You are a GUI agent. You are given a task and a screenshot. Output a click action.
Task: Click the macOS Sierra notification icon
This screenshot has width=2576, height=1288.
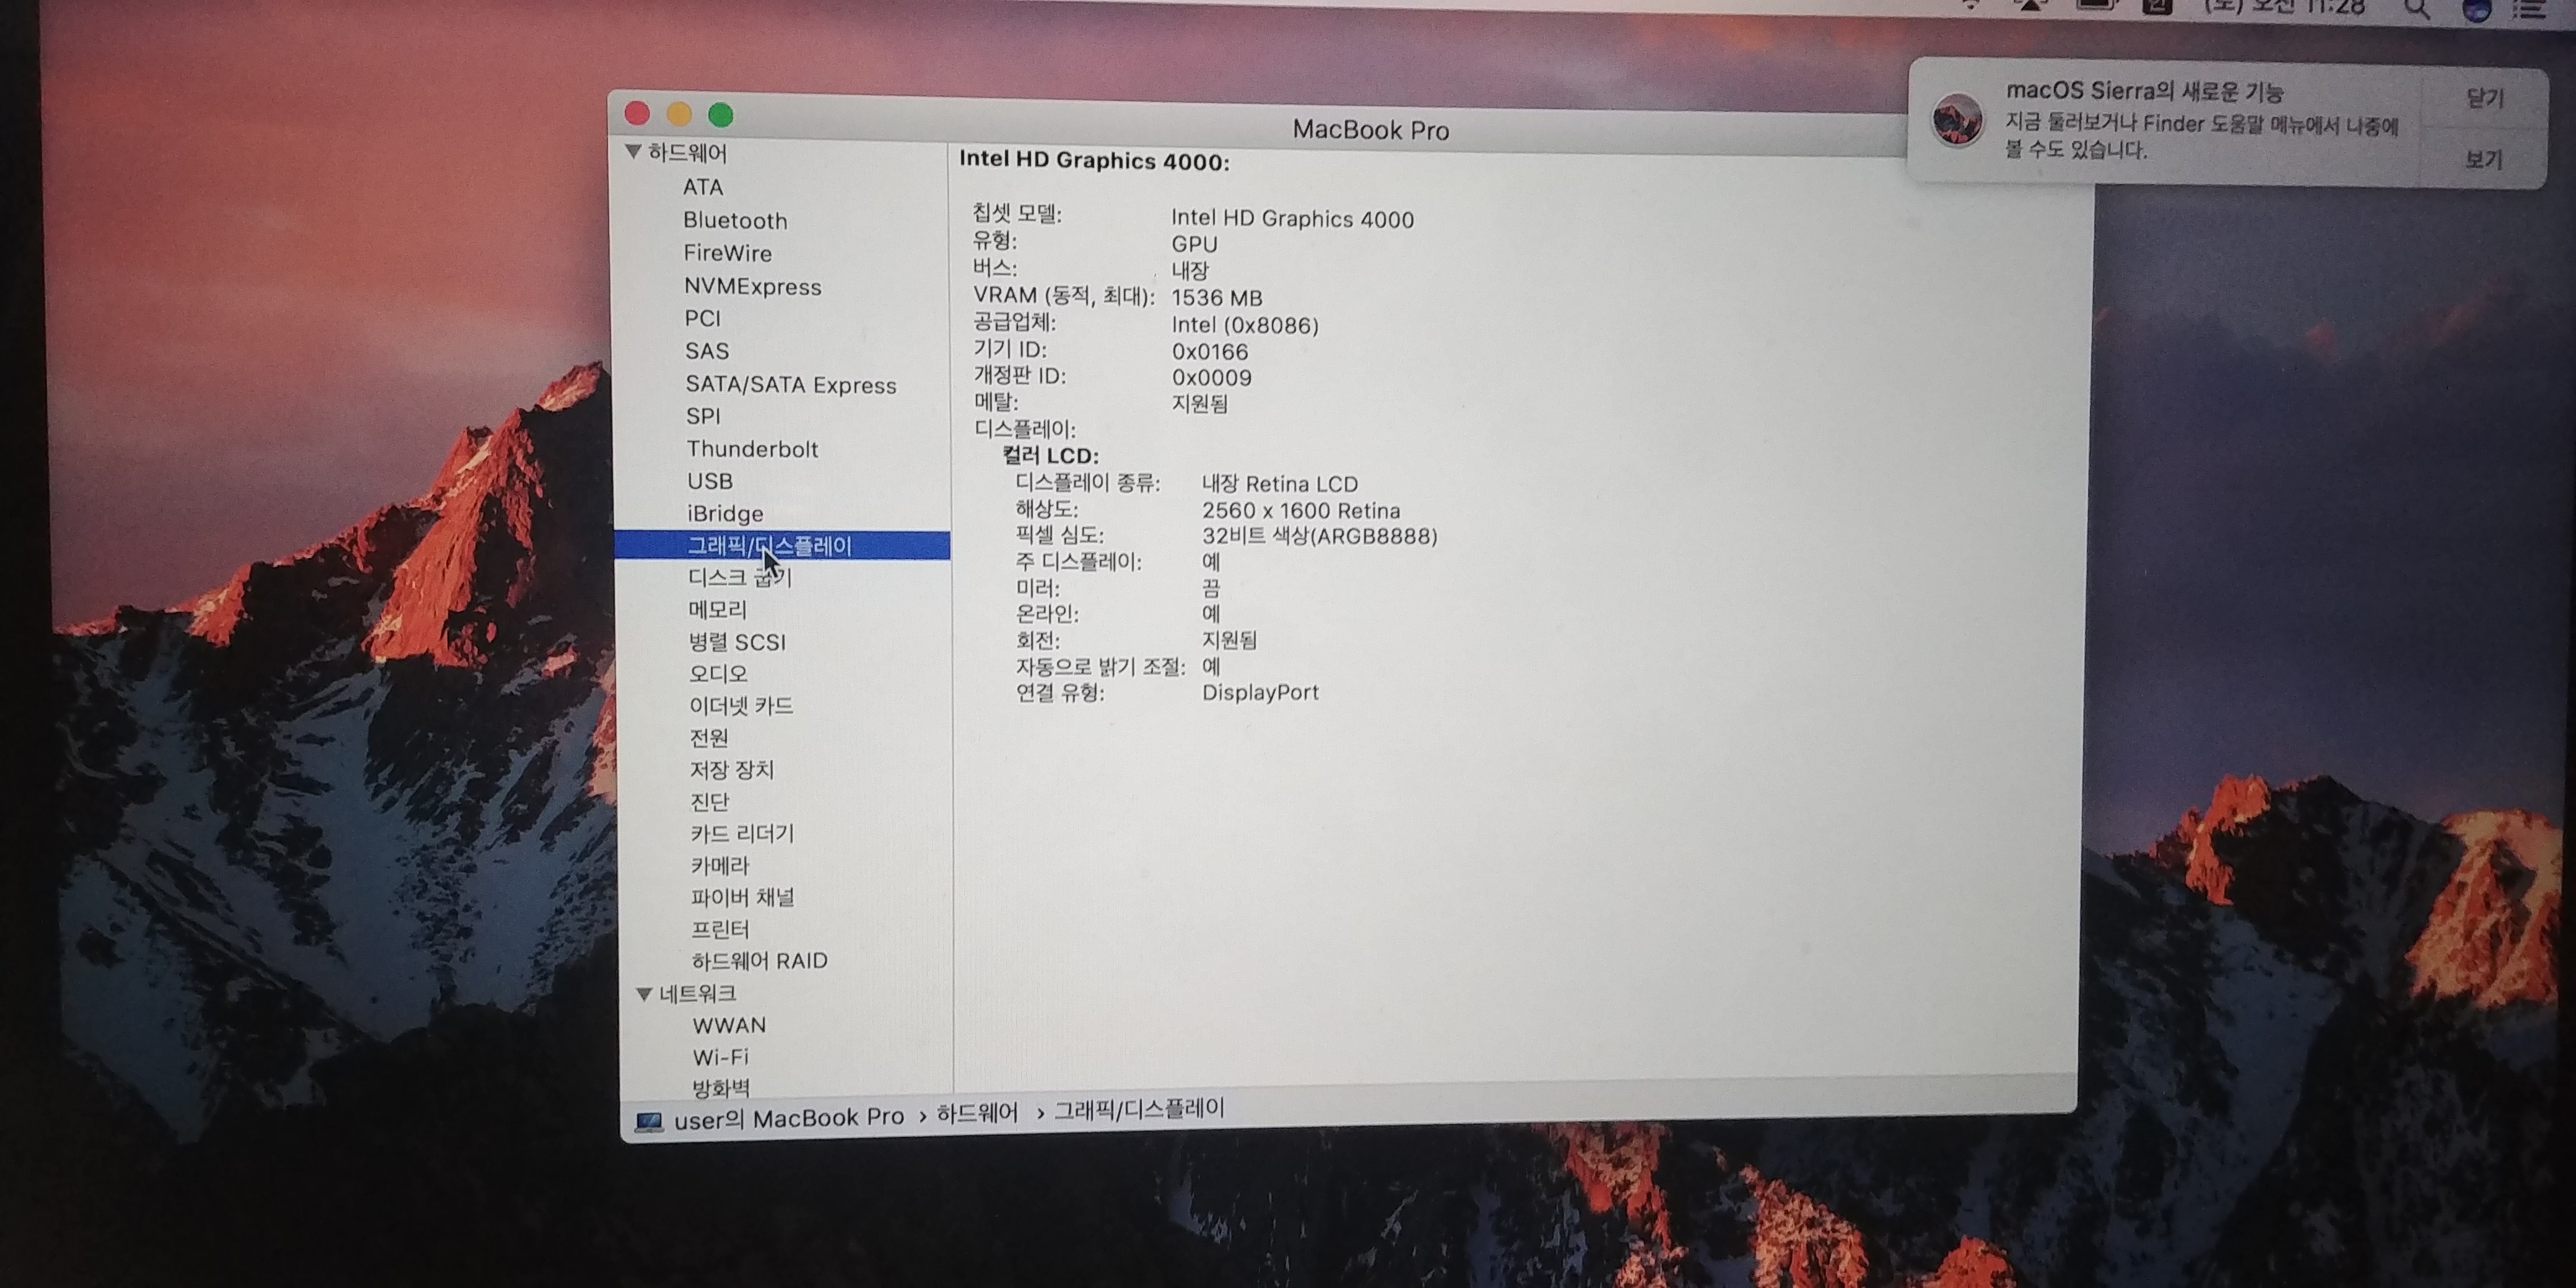point(1956,120)
